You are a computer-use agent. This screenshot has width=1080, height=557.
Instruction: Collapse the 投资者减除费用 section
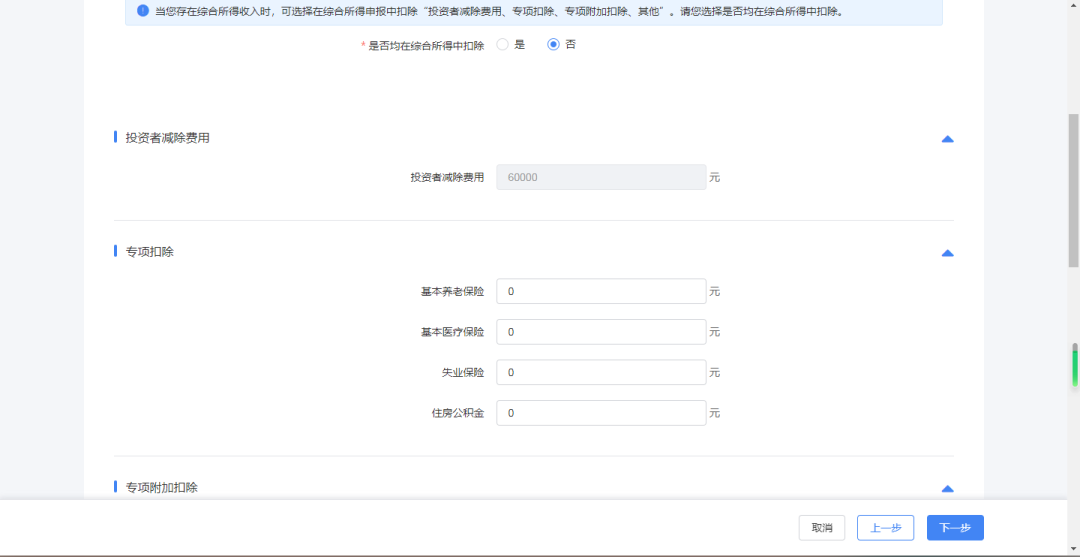point(947,139)
